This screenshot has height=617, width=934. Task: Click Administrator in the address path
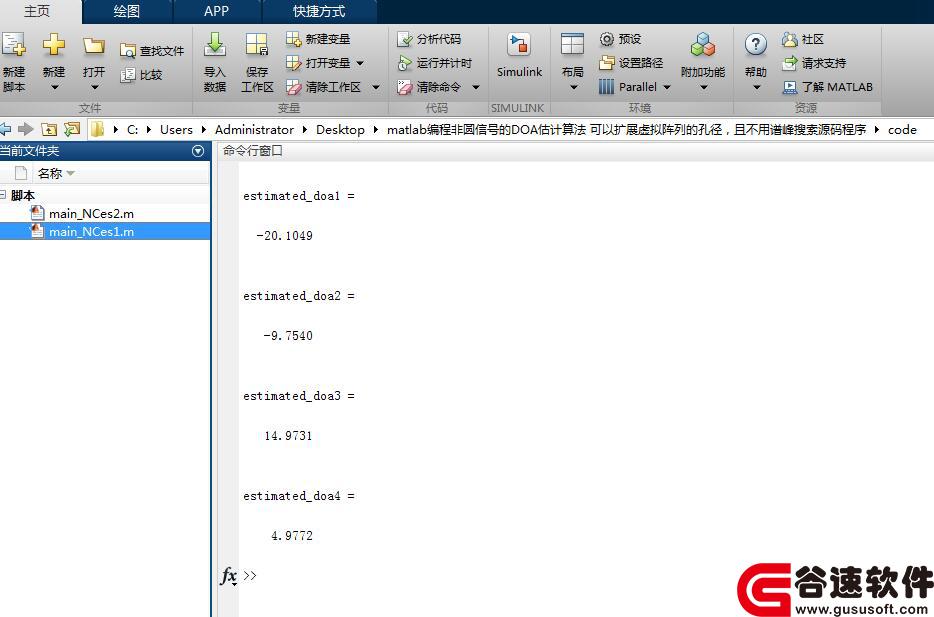pyautogui.click(x=254, y=130)
